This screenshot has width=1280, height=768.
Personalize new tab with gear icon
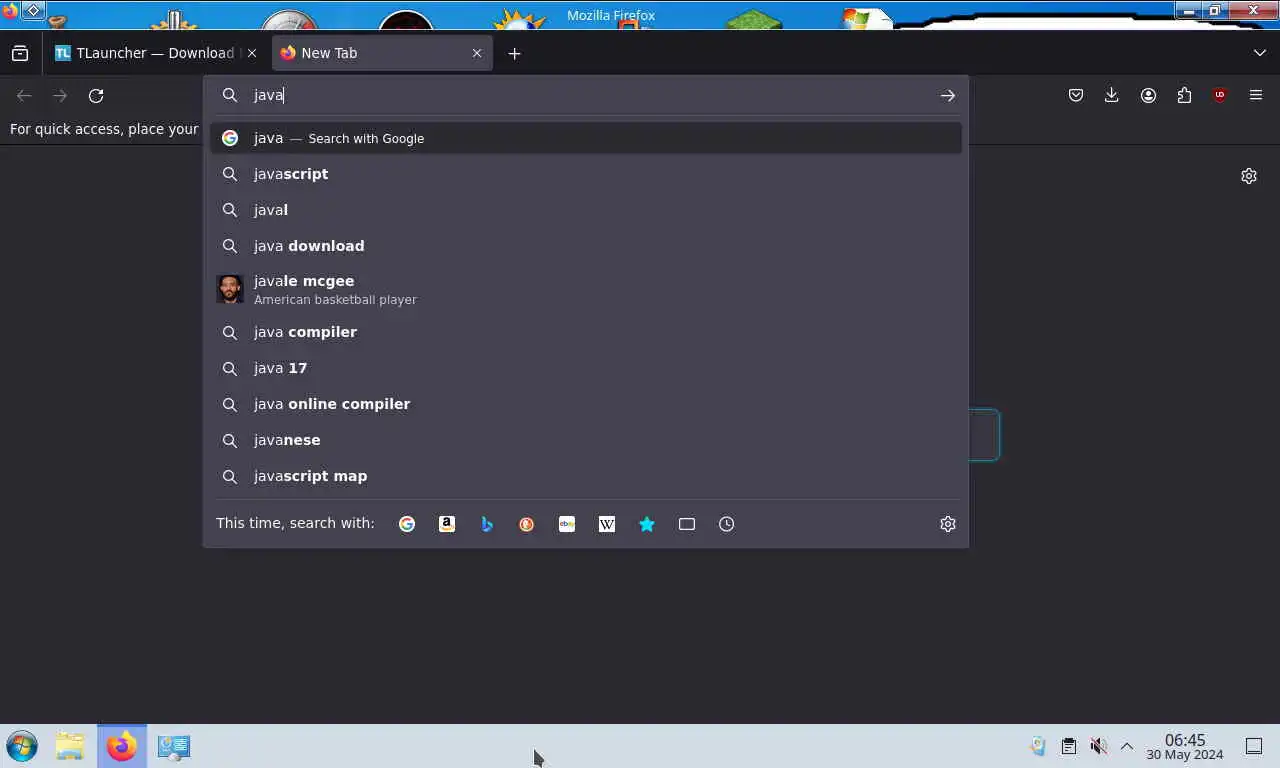(x=1249, y=176)
